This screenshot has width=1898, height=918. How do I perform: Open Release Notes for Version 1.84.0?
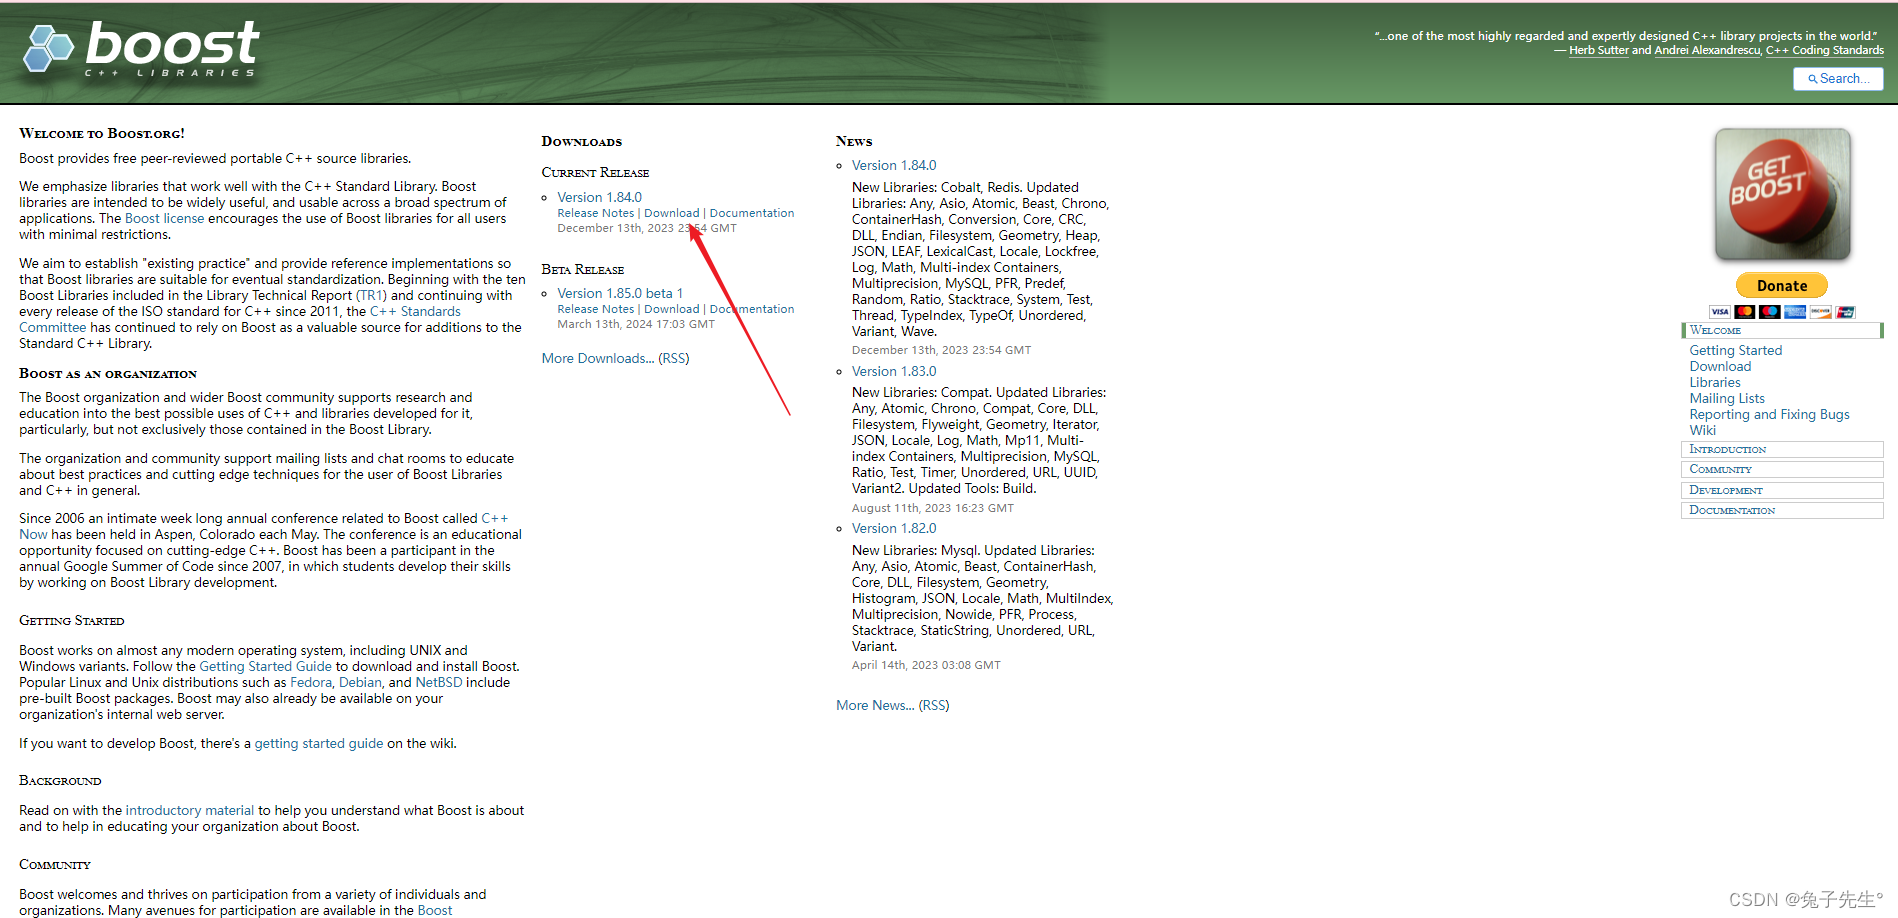(x=595, y=213)
